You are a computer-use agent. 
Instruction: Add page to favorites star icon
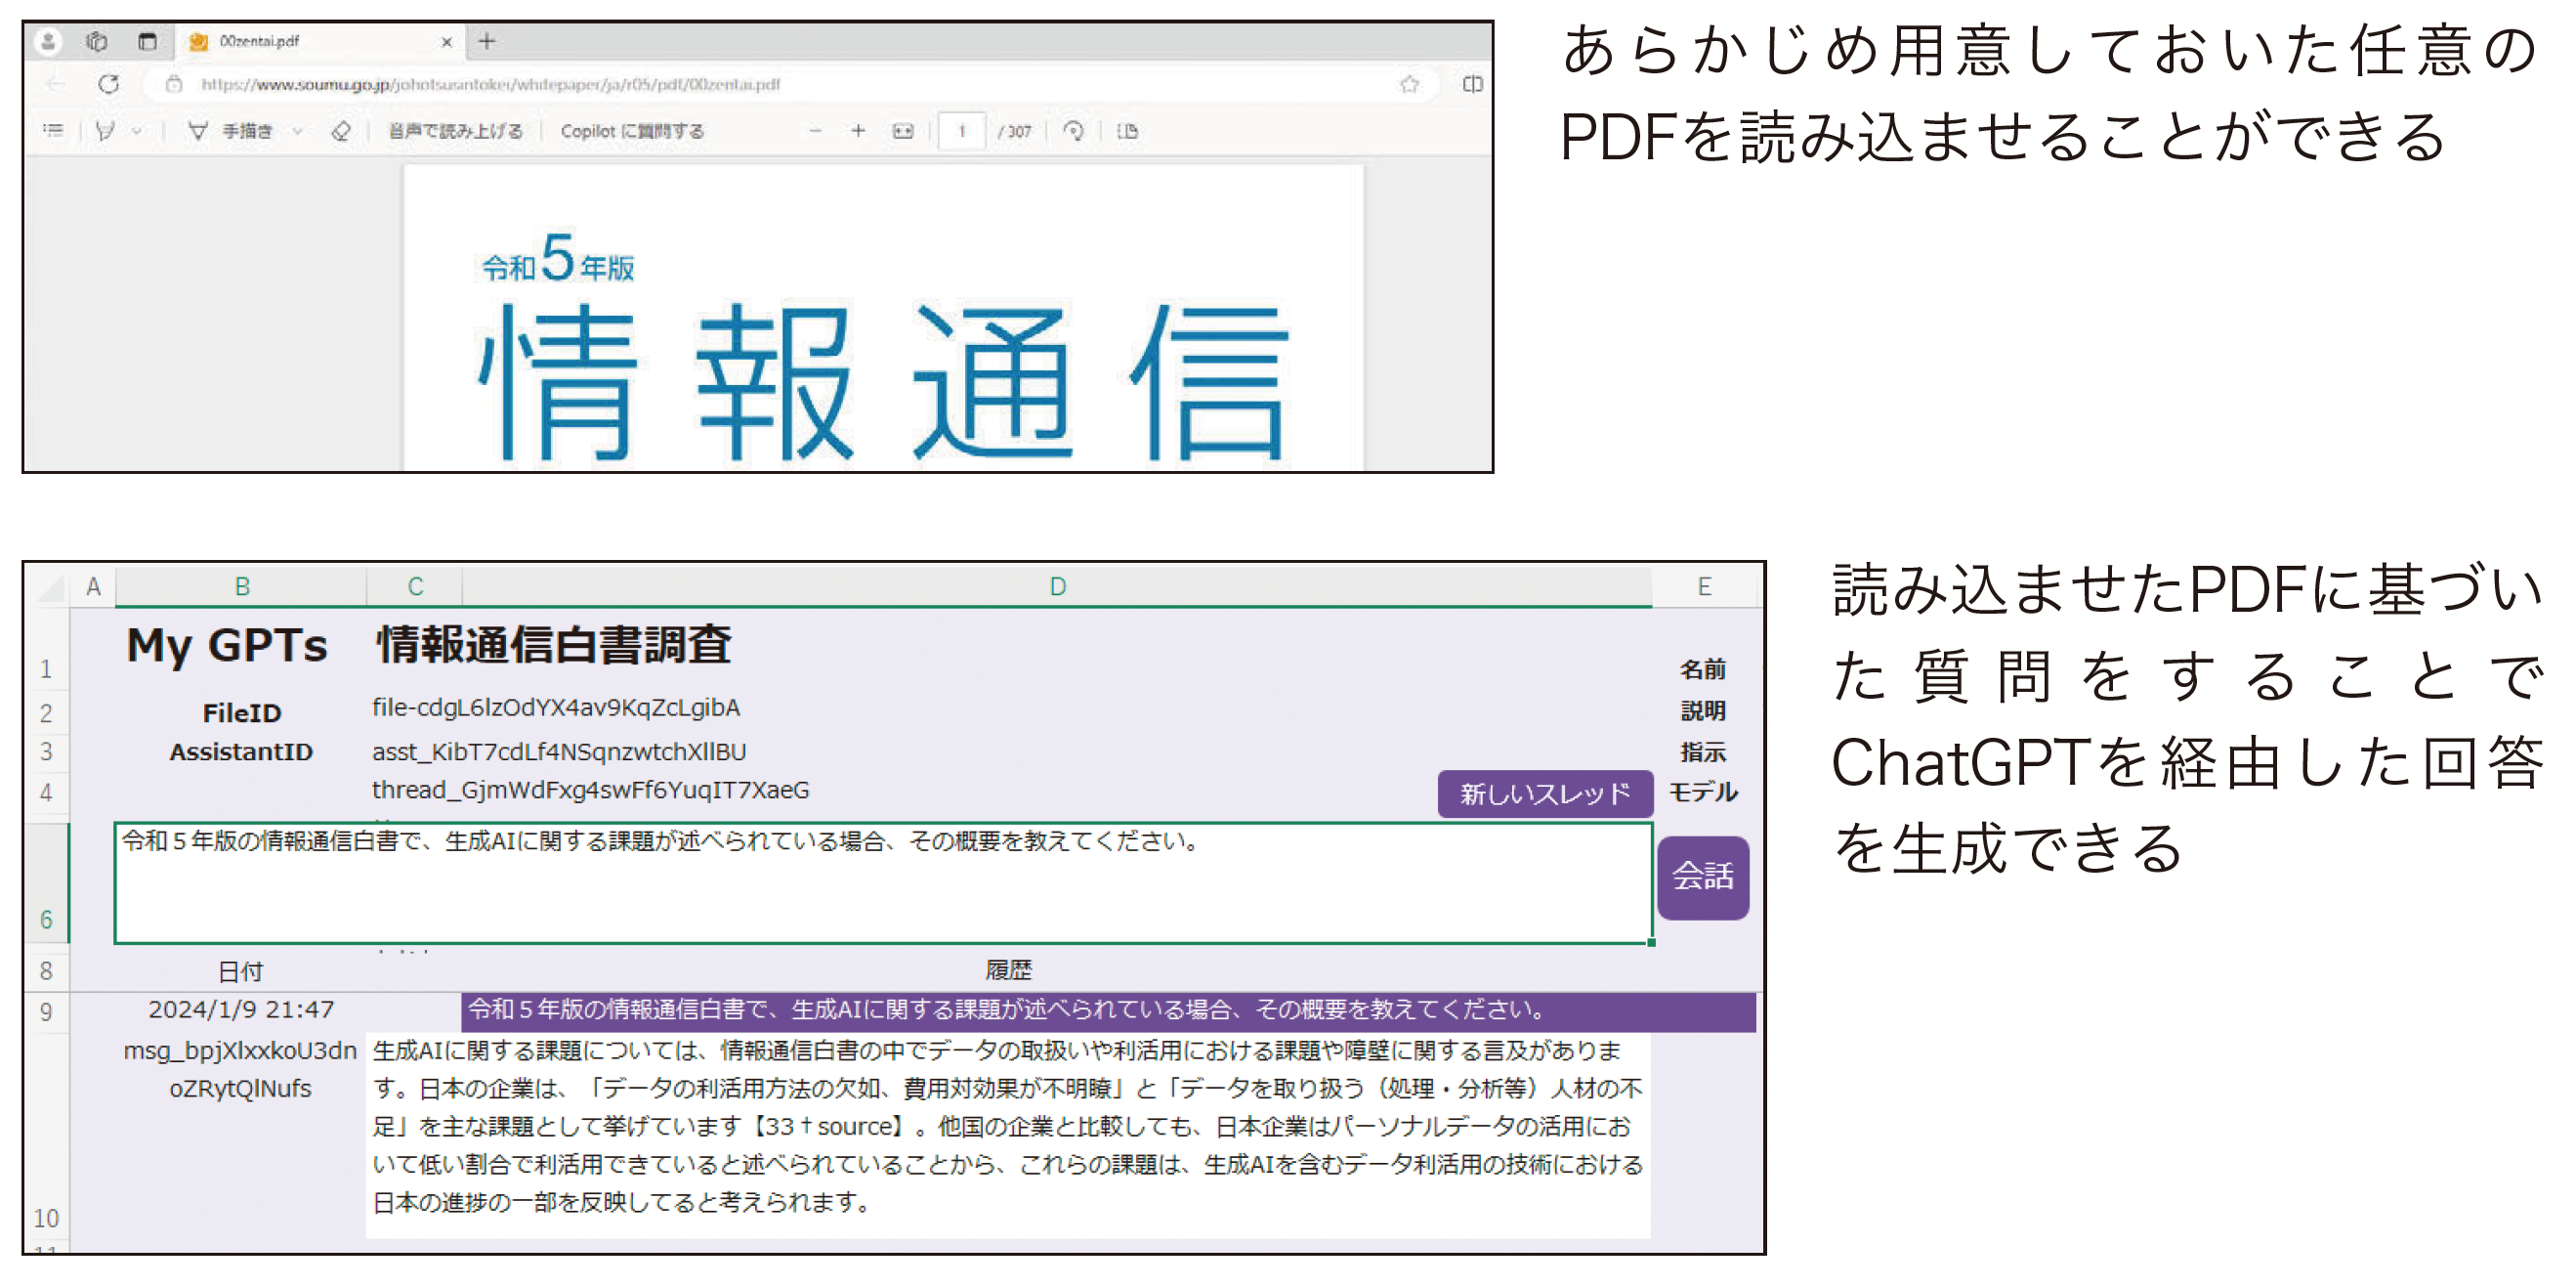pos(1409,84)
